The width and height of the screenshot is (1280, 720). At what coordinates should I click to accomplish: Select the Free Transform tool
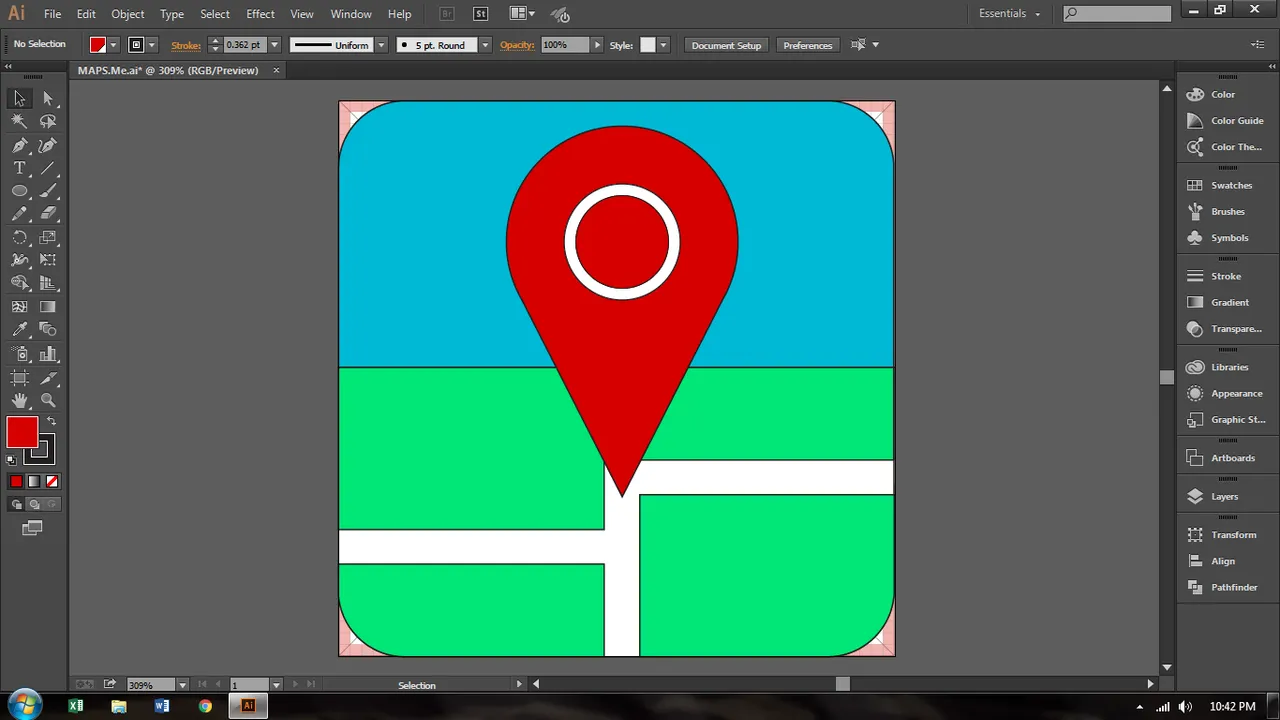point(48,260)
